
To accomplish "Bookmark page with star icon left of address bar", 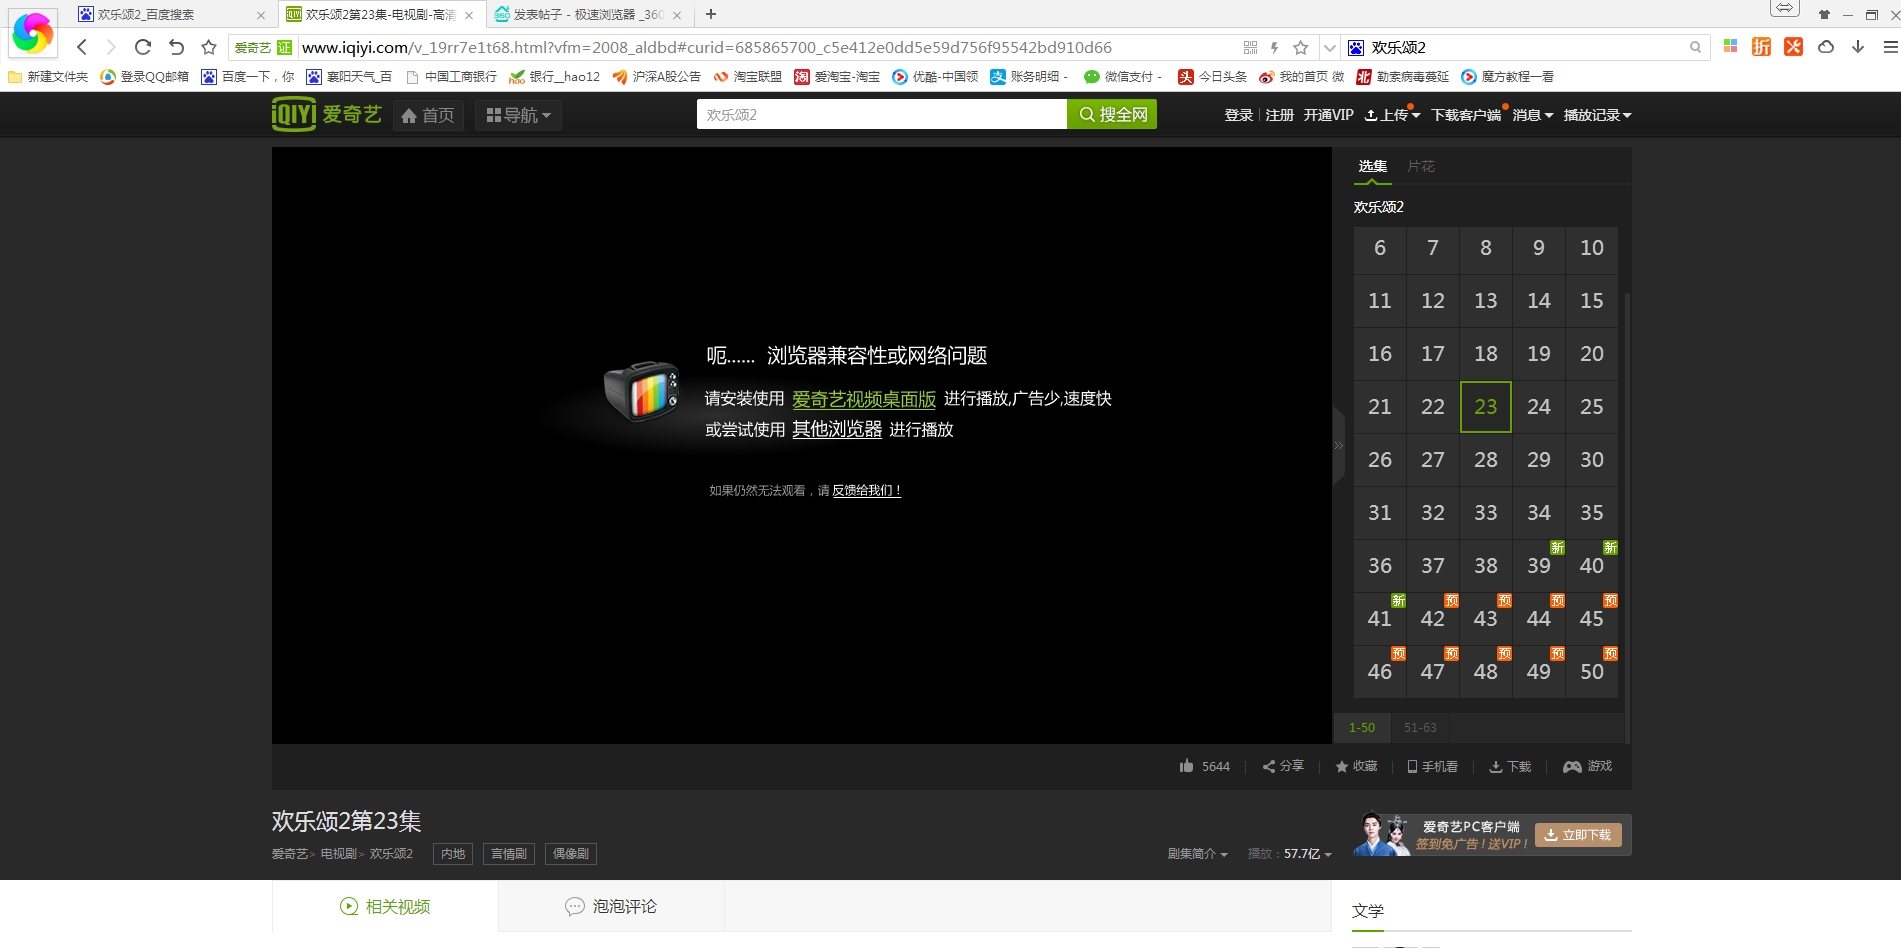I will [209, 47].
